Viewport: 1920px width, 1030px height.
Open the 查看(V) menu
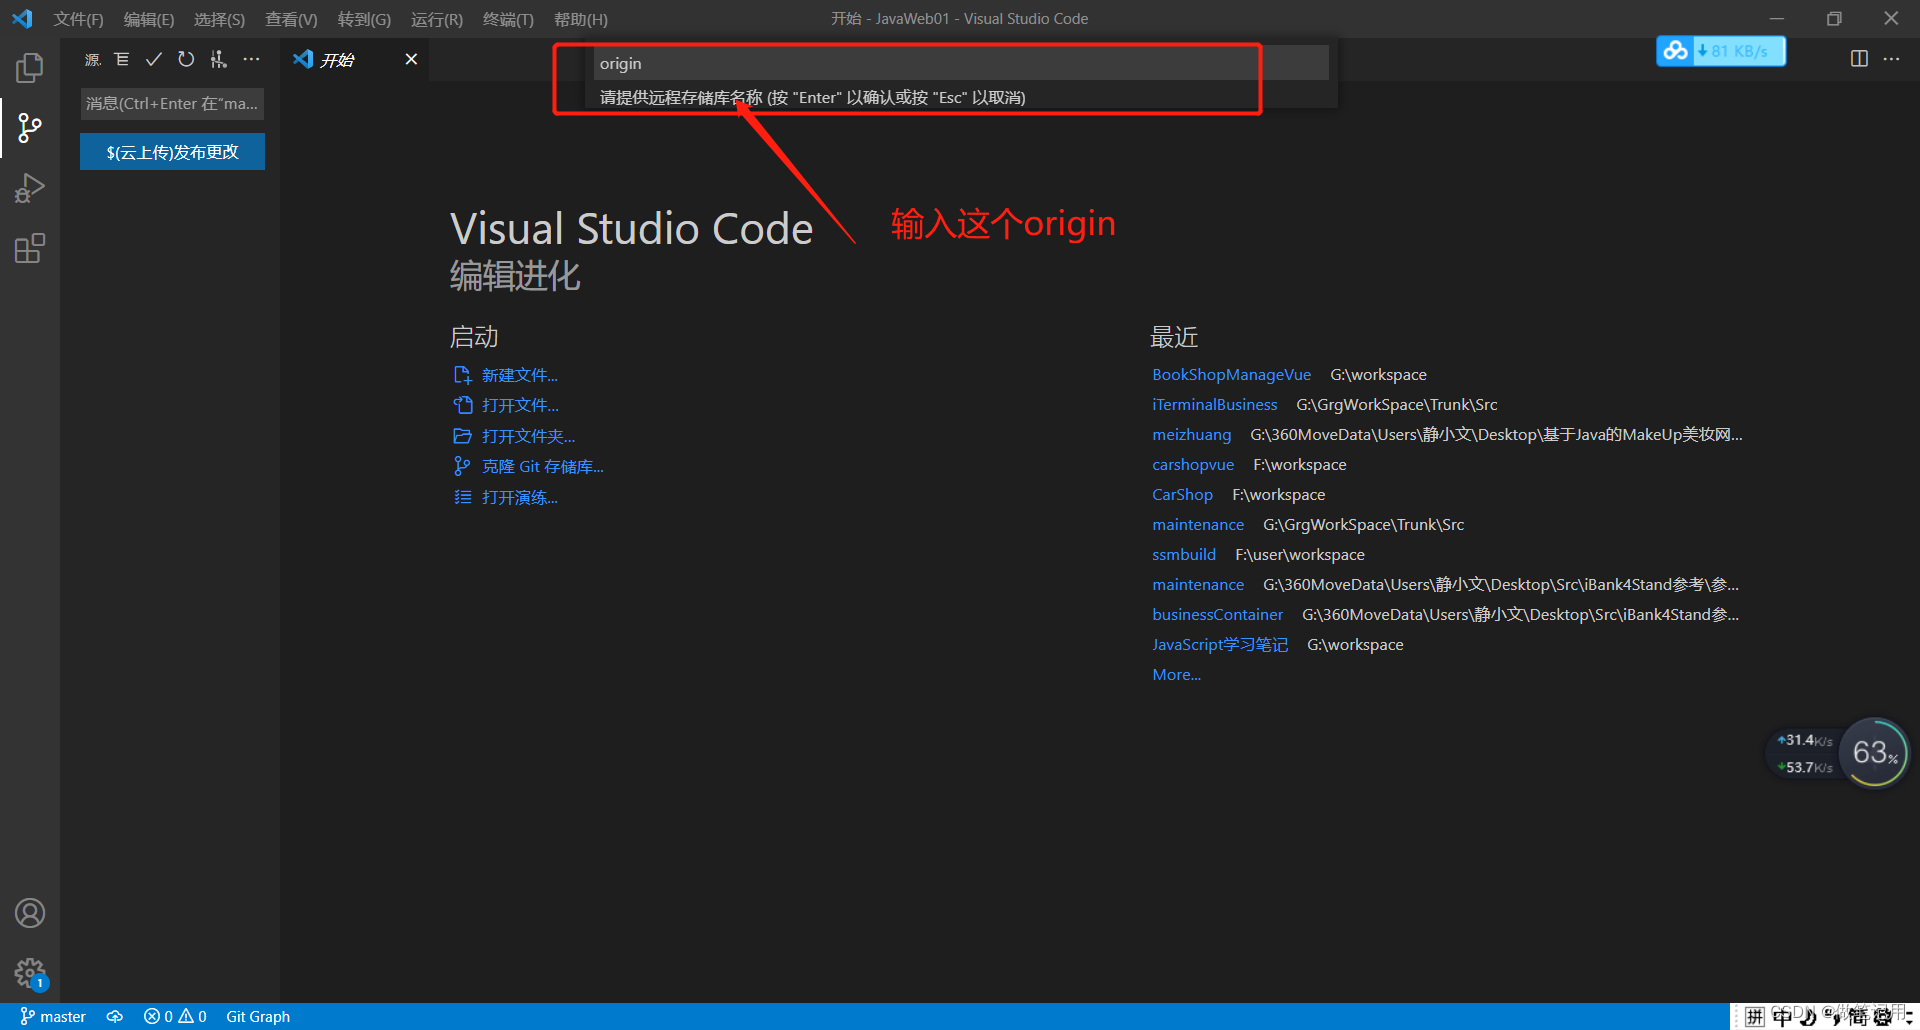[x=291, y=19]
